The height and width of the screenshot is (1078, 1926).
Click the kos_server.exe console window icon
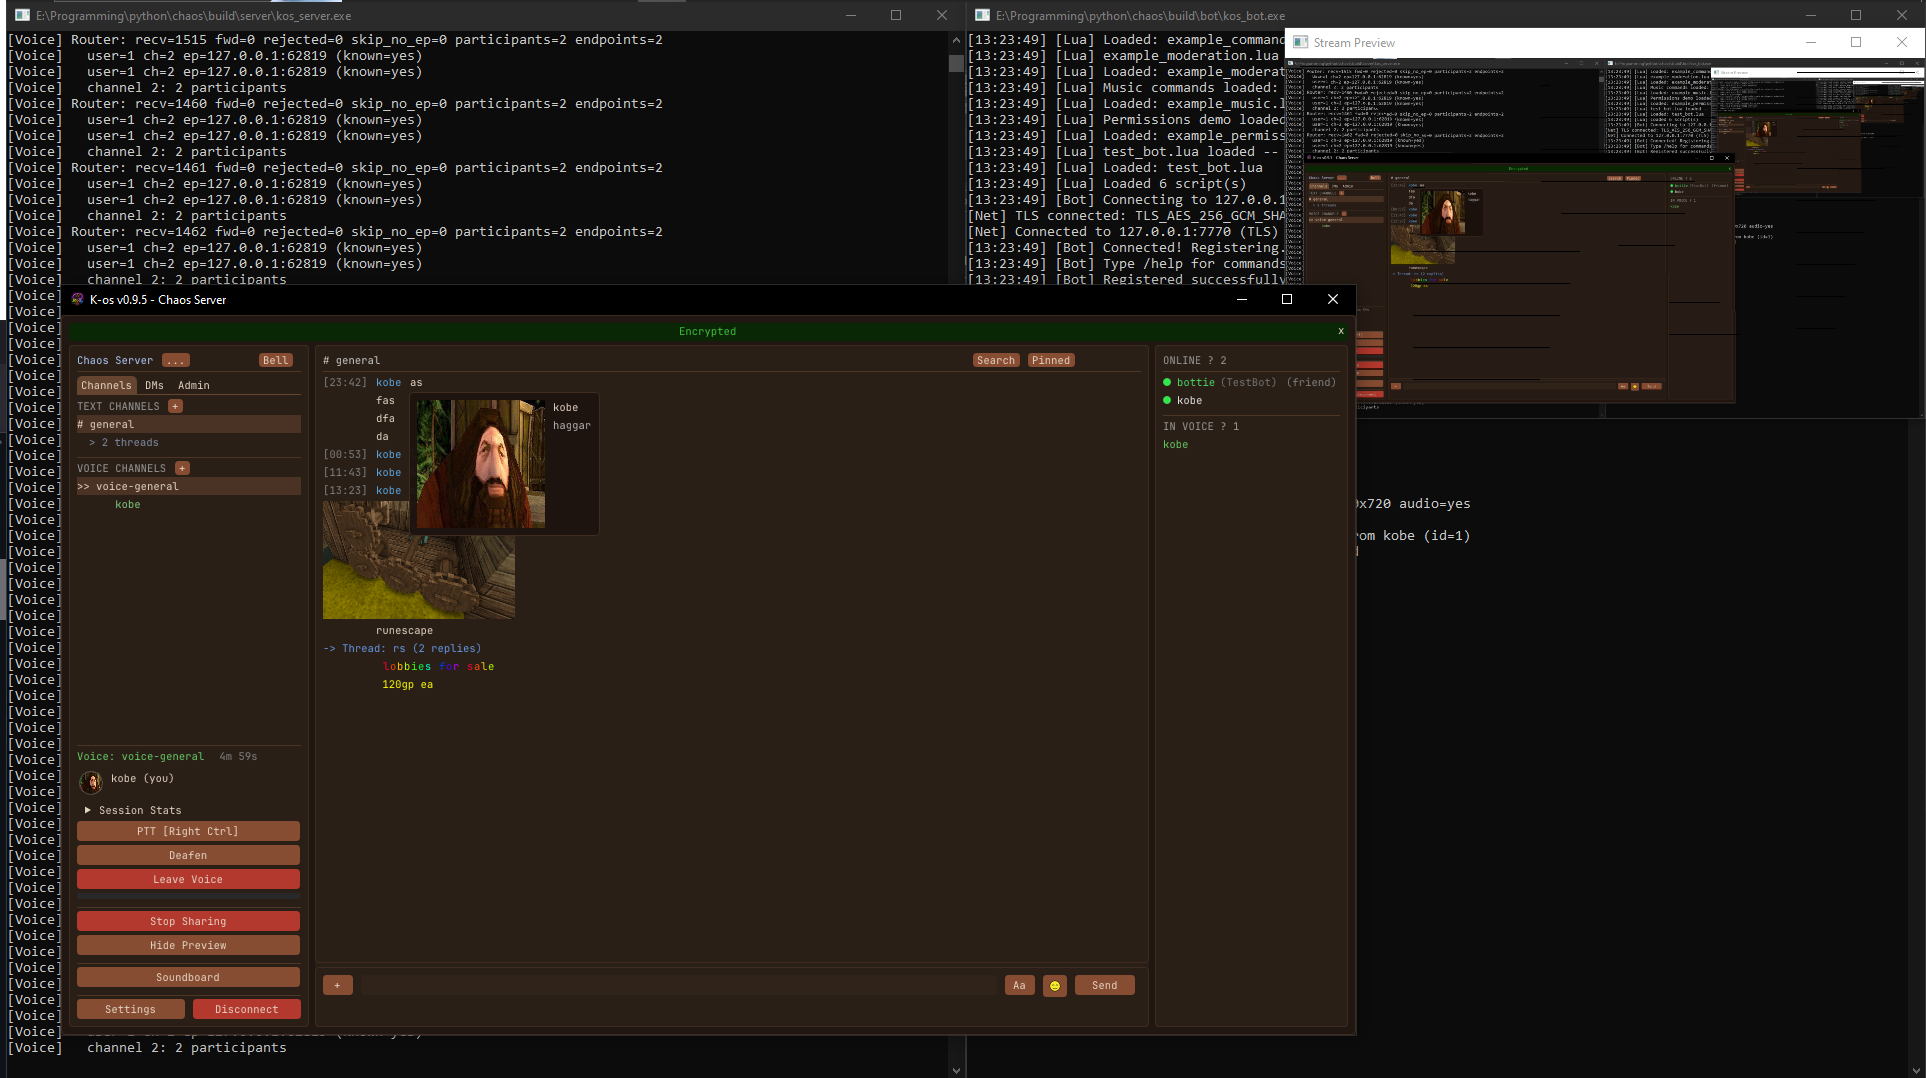pos(22,16)
